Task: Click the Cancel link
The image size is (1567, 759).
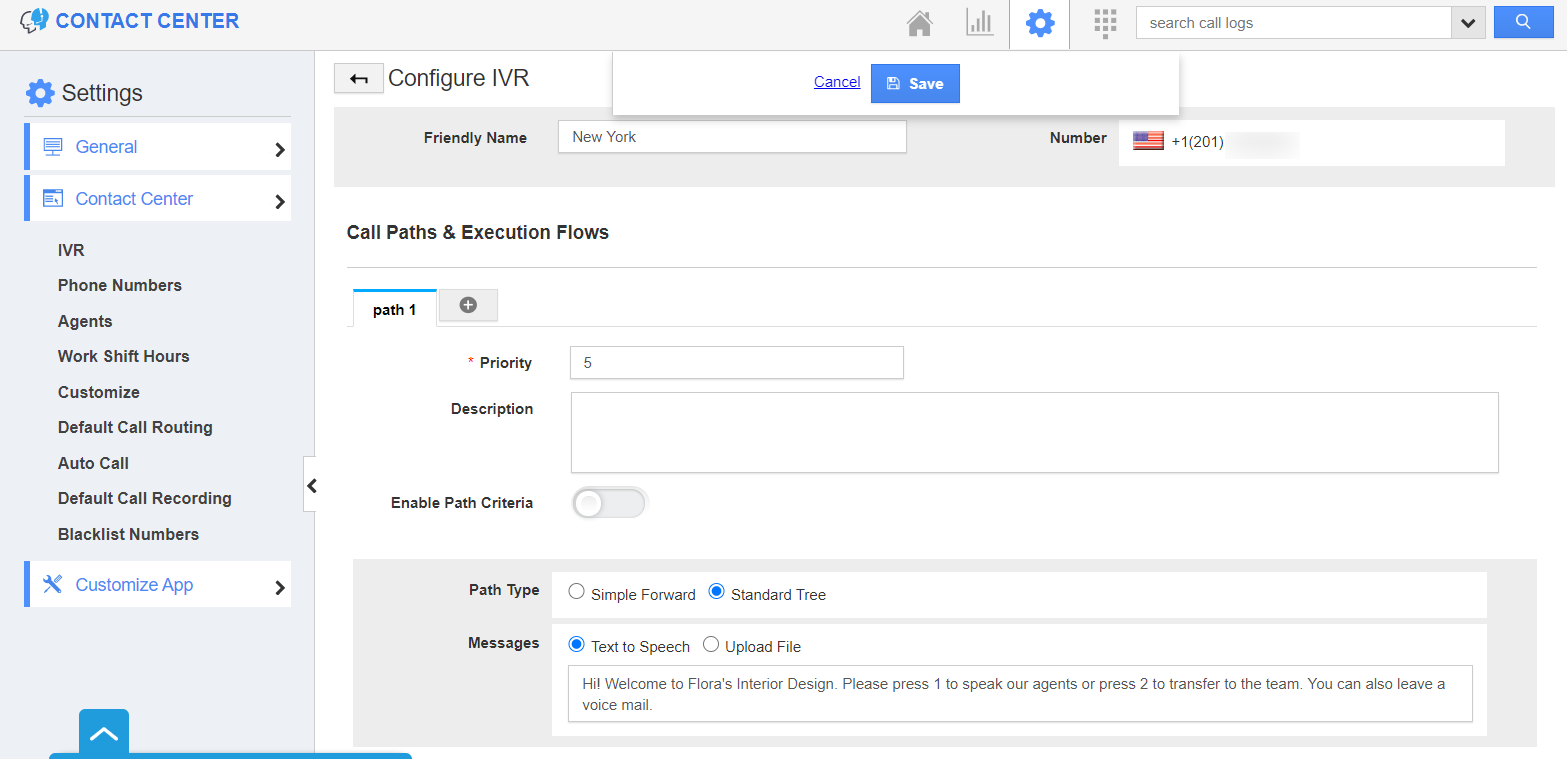Action: click(x=837, y=82)
